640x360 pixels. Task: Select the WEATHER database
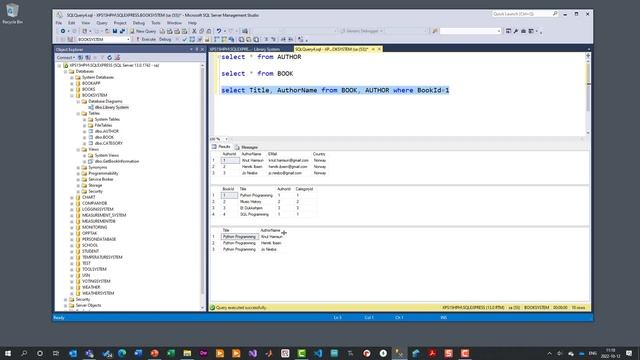[91, 287]
